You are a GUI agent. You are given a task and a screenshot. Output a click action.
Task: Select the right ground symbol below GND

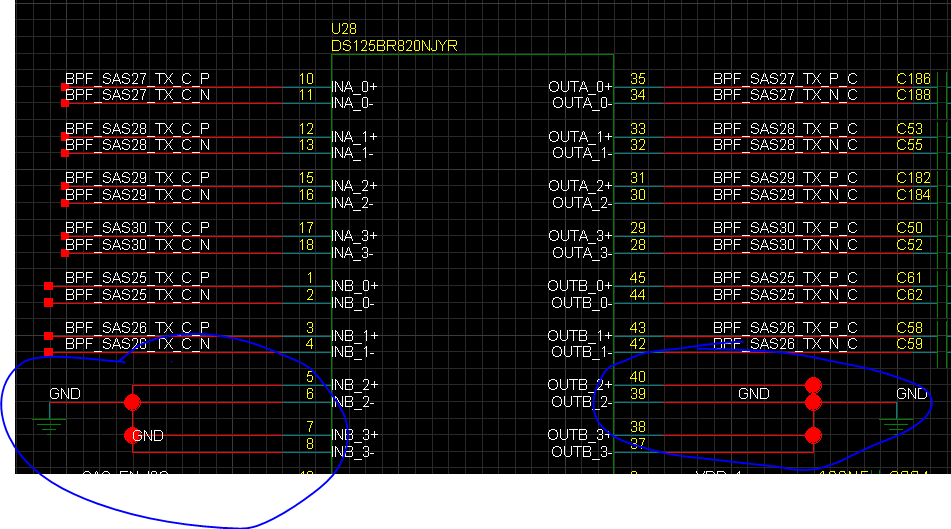click(x=896, y=426)
